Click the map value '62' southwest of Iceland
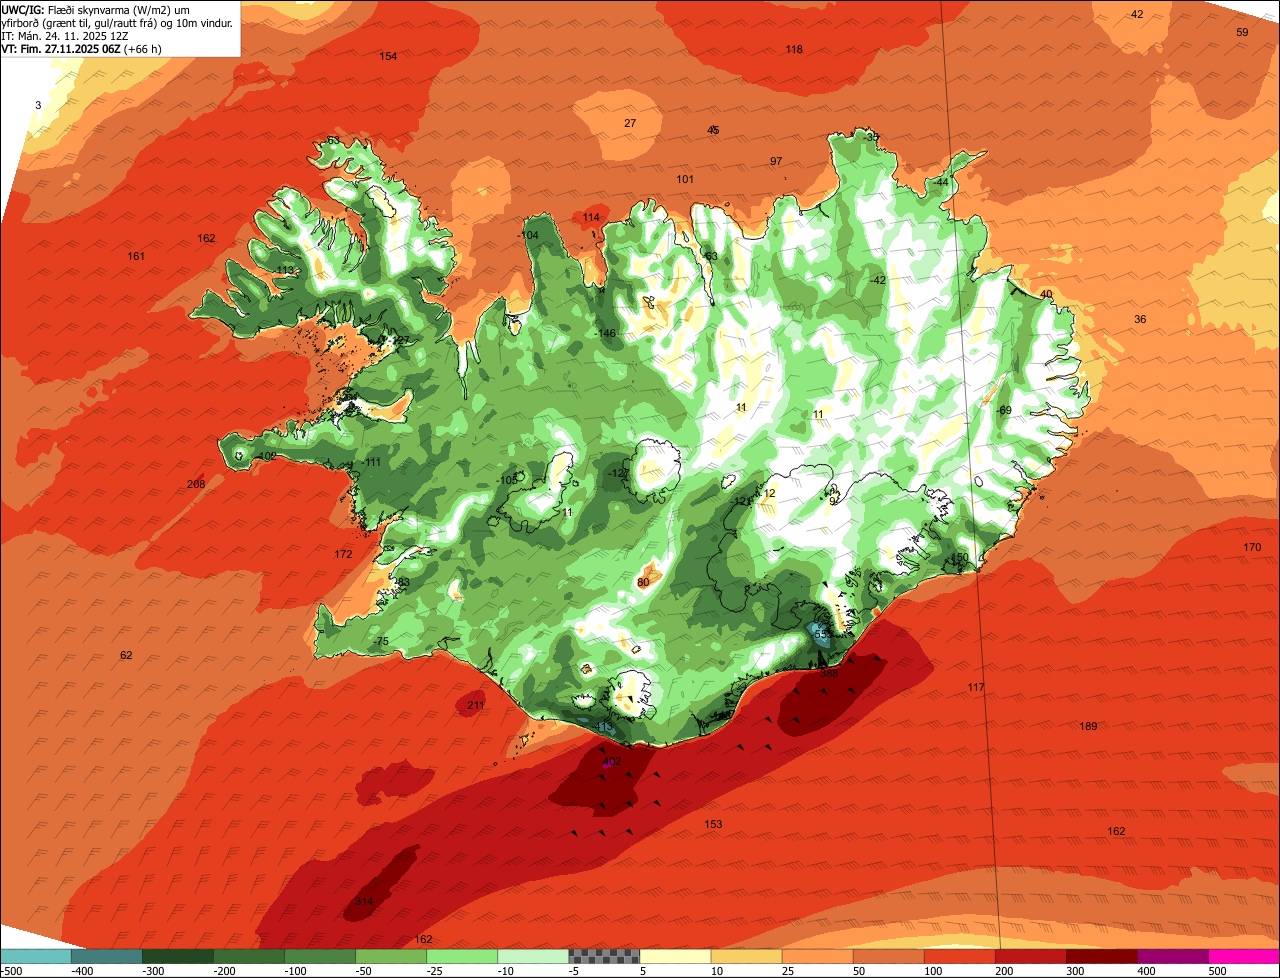The image size is (1280, 978). click(126, 655)
